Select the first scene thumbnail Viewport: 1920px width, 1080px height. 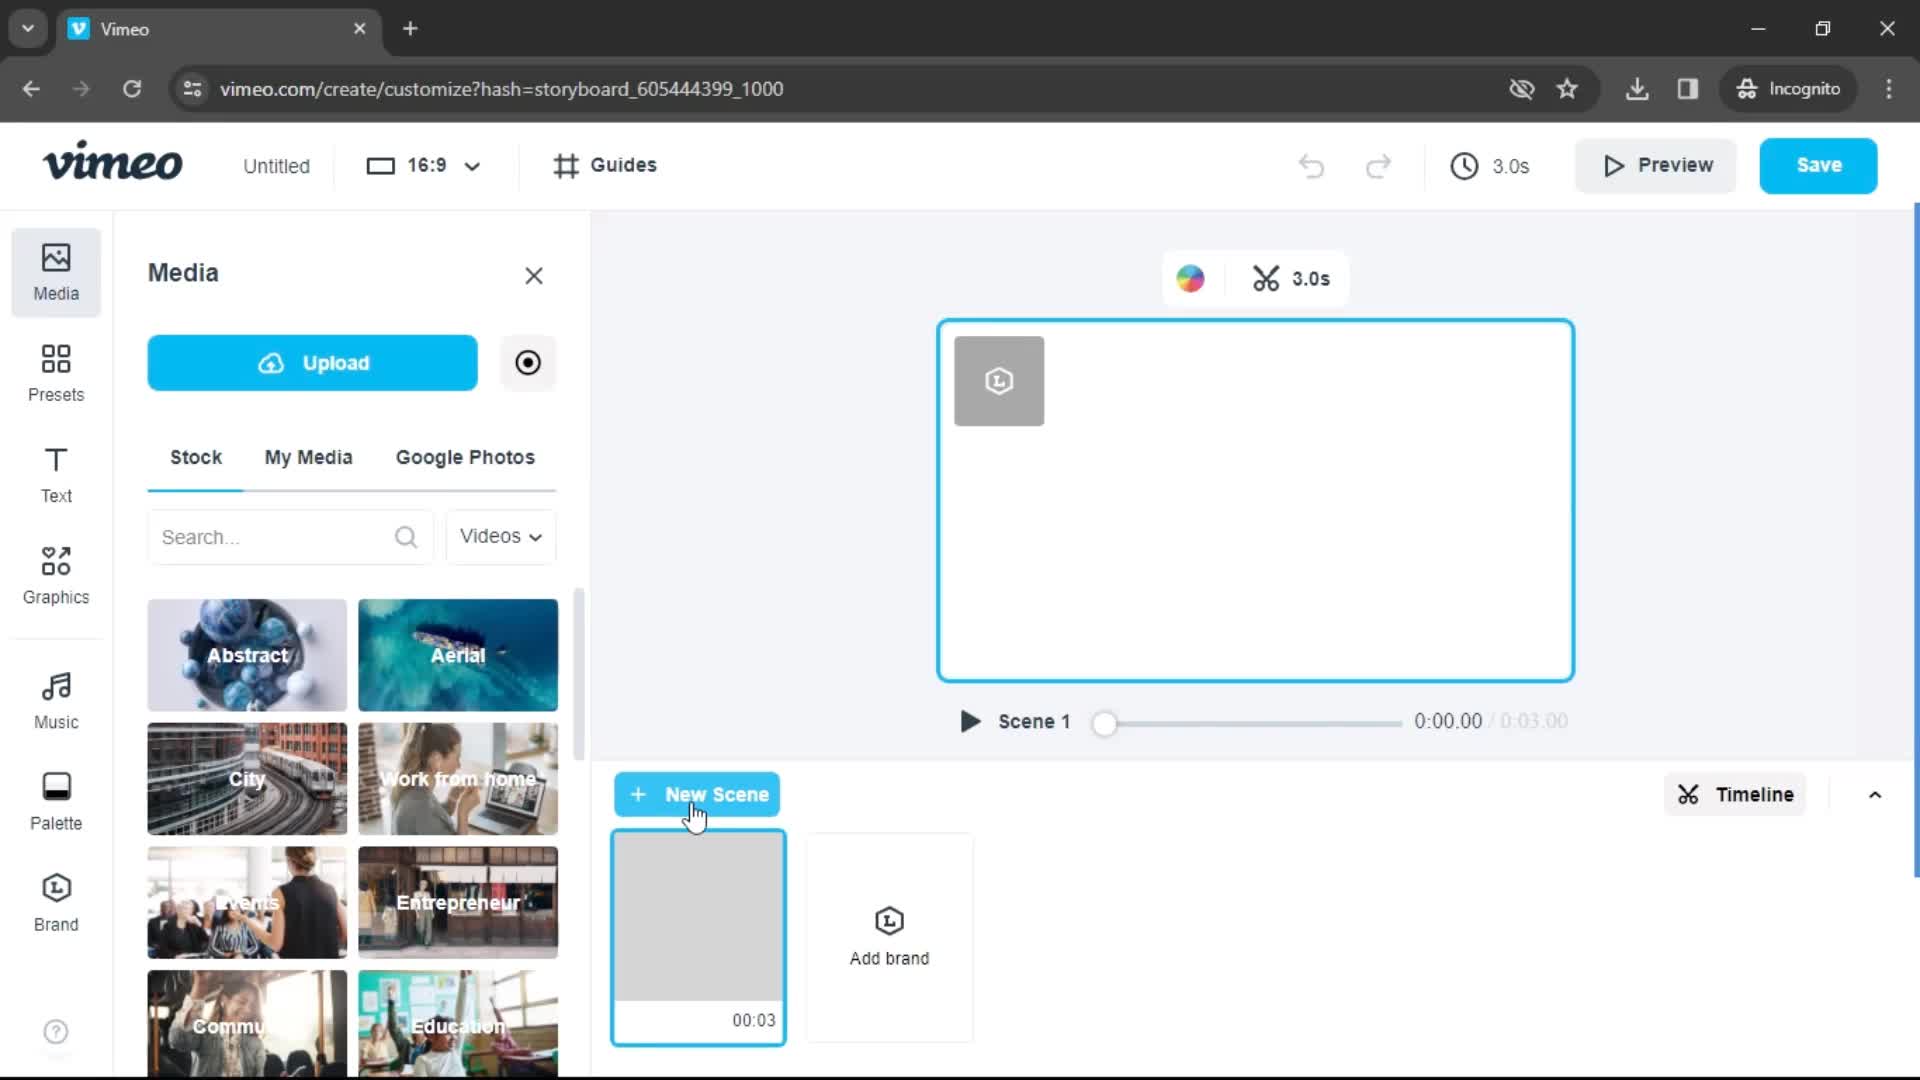click(x=699, y=937)
